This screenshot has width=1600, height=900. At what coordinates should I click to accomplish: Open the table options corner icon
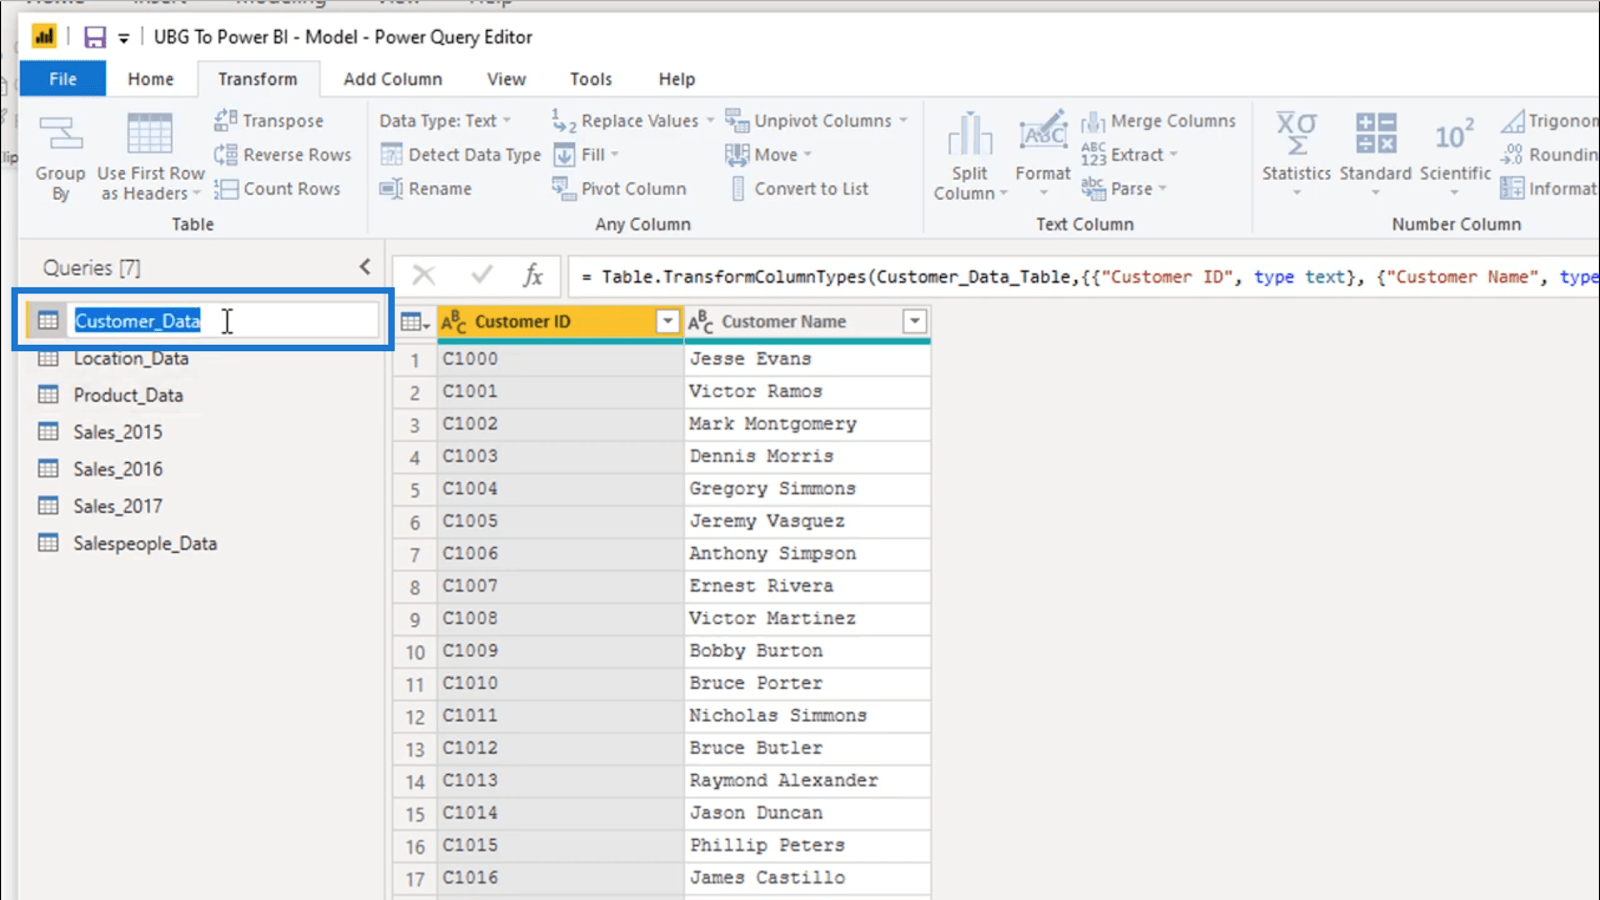(x=414, y=322)
